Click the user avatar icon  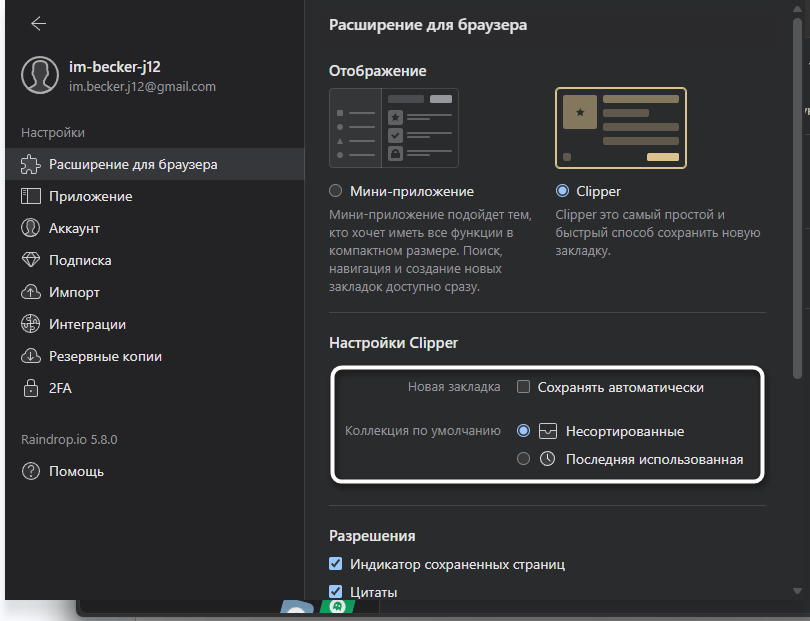click(x=40, y=75)
